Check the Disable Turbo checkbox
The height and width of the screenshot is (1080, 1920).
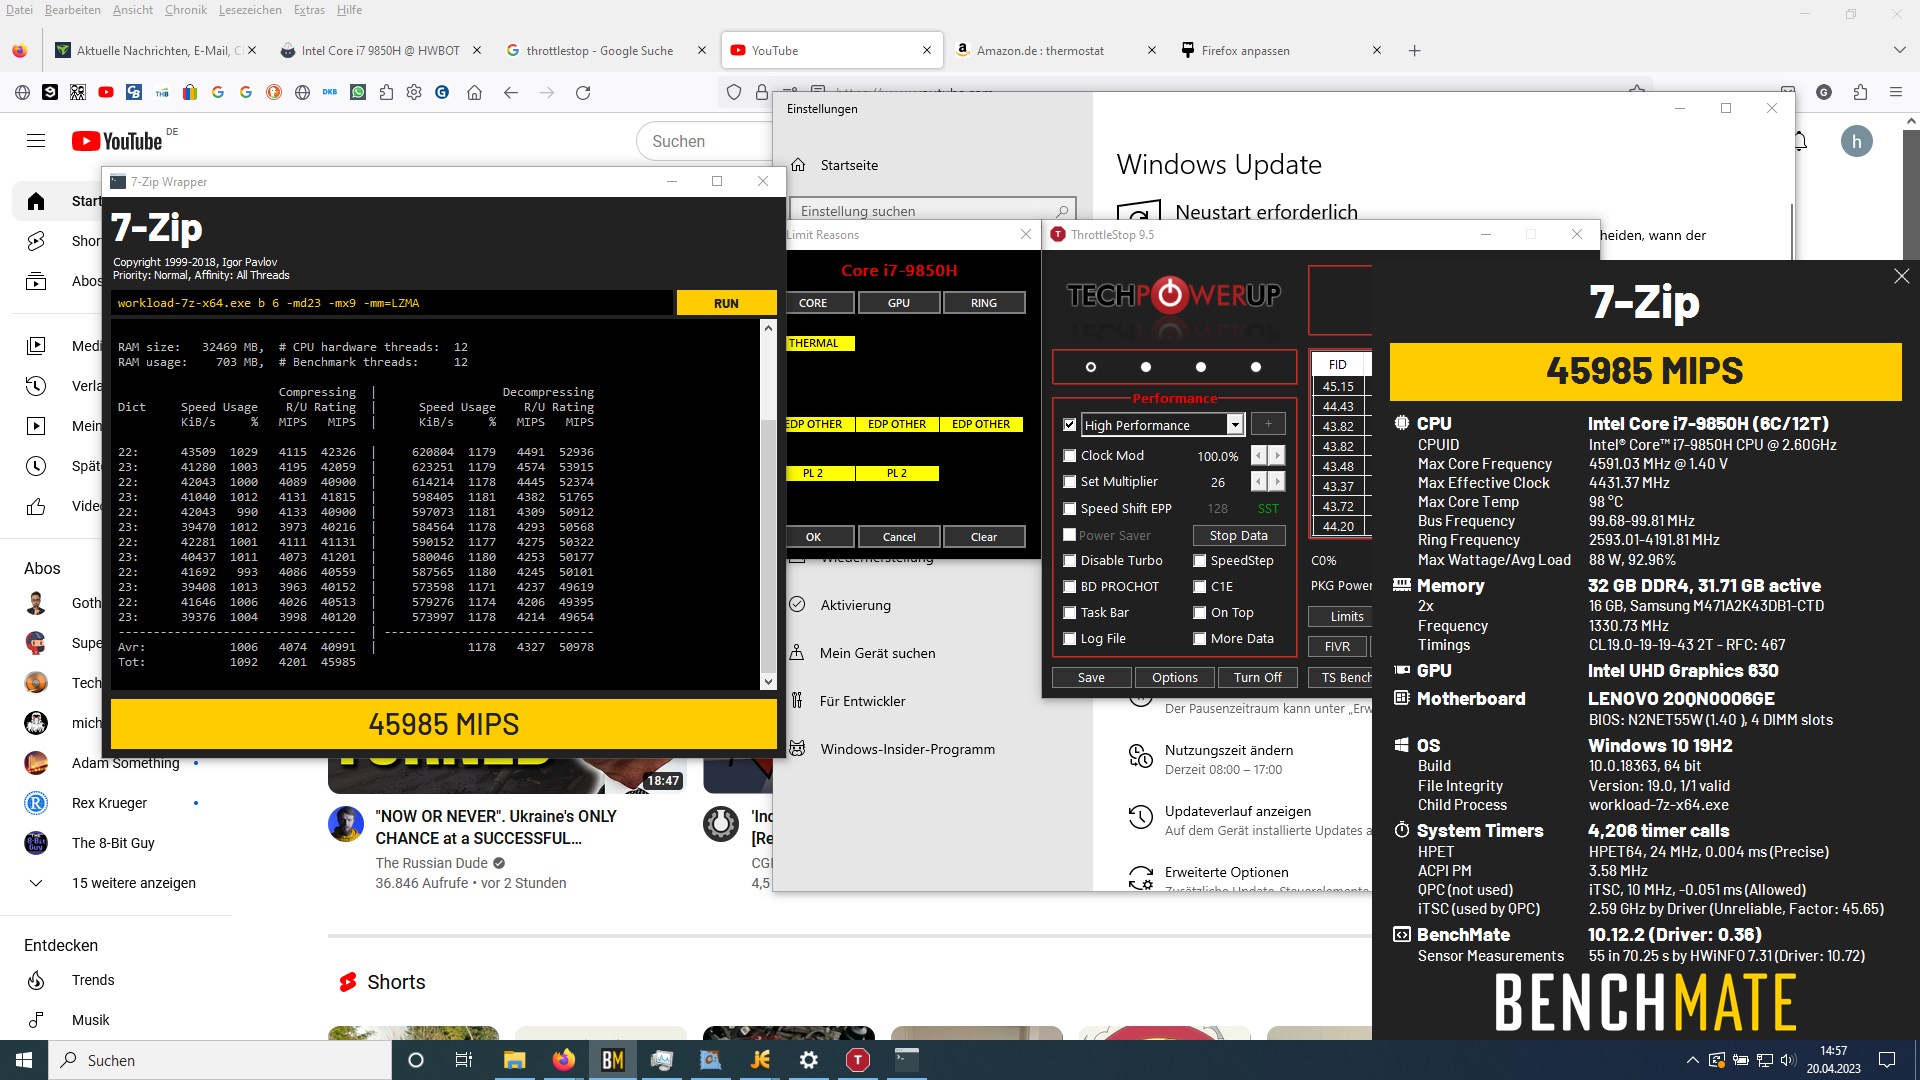(1069, 560)
